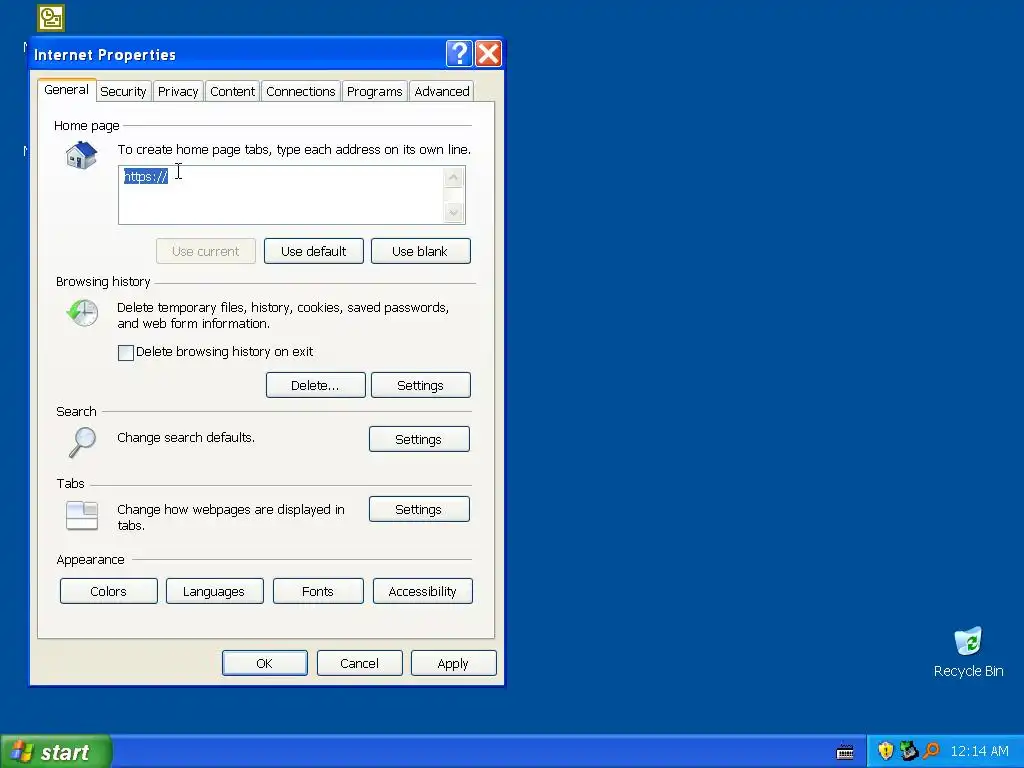Screen dimensions: 1024x768
Task: Open Tabs Settings button
Action: click(419, 509)
